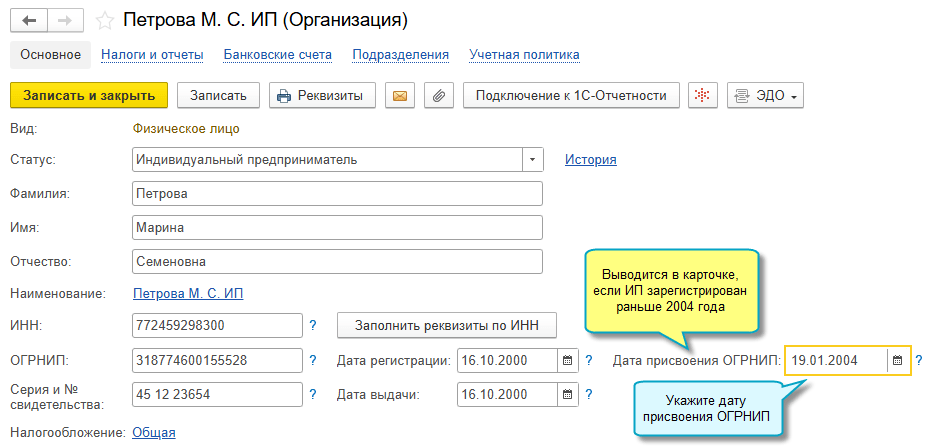Click the back navigation arrow
This screenshot has height=448, width=930.
click(x=29, y=21)
